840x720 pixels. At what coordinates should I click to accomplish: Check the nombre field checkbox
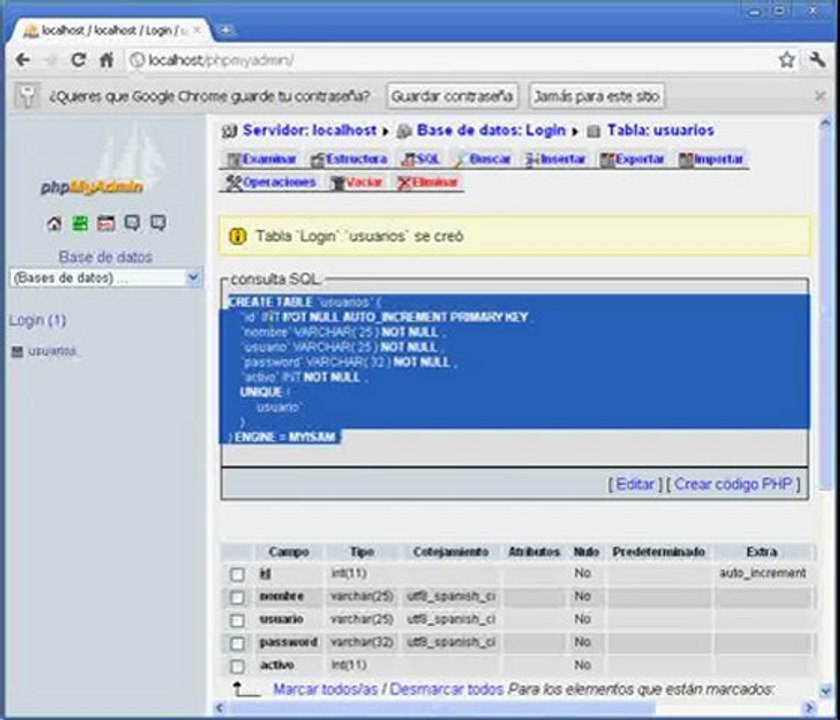point(237,597)
